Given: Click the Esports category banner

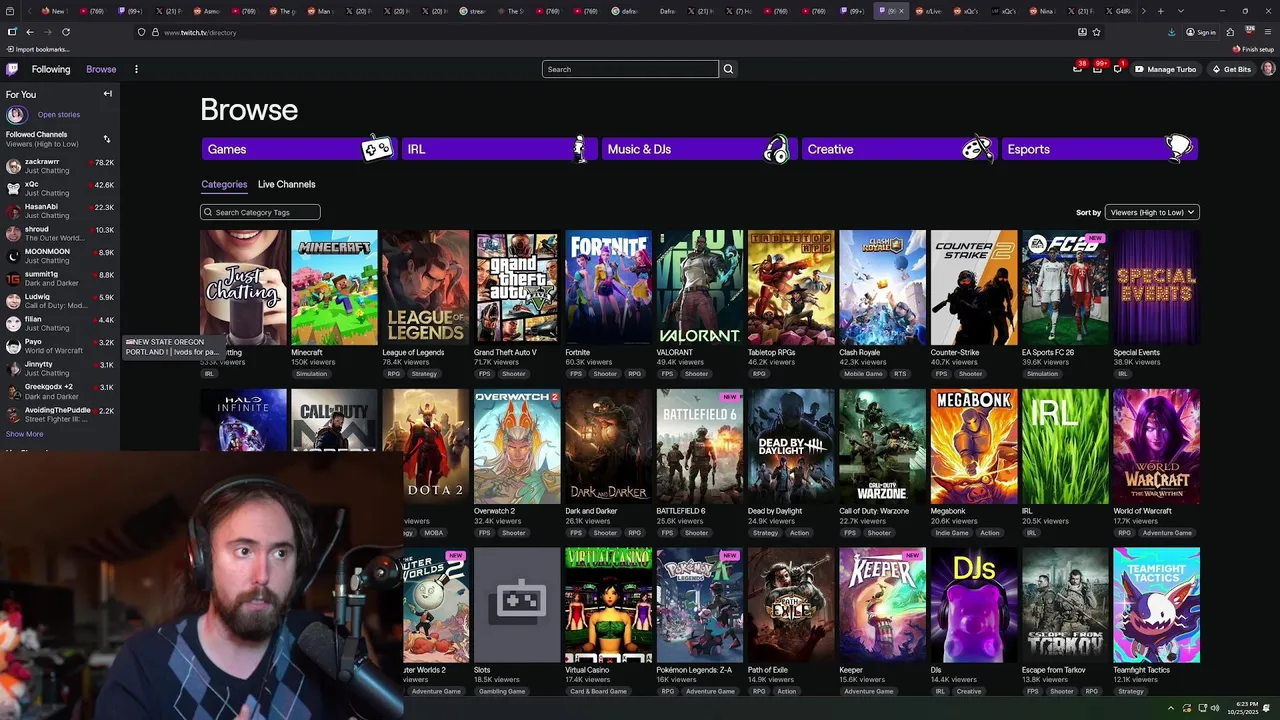Looking at the screenshot, I should [x=1098, y=149].
